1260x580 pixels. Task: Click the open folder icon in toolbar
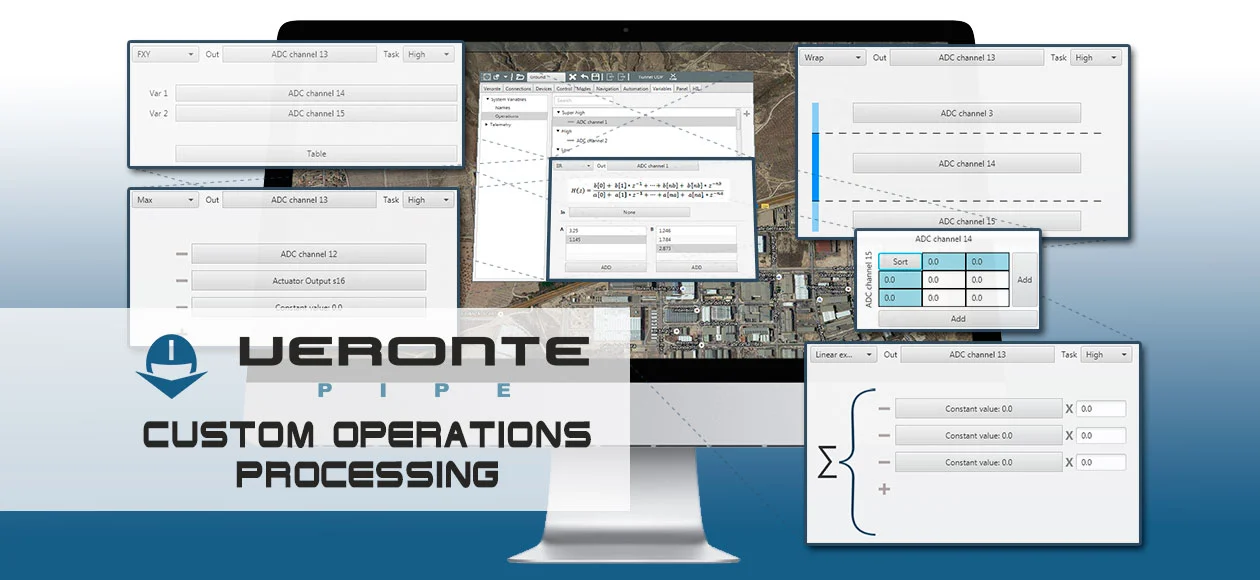pos(519,77)
